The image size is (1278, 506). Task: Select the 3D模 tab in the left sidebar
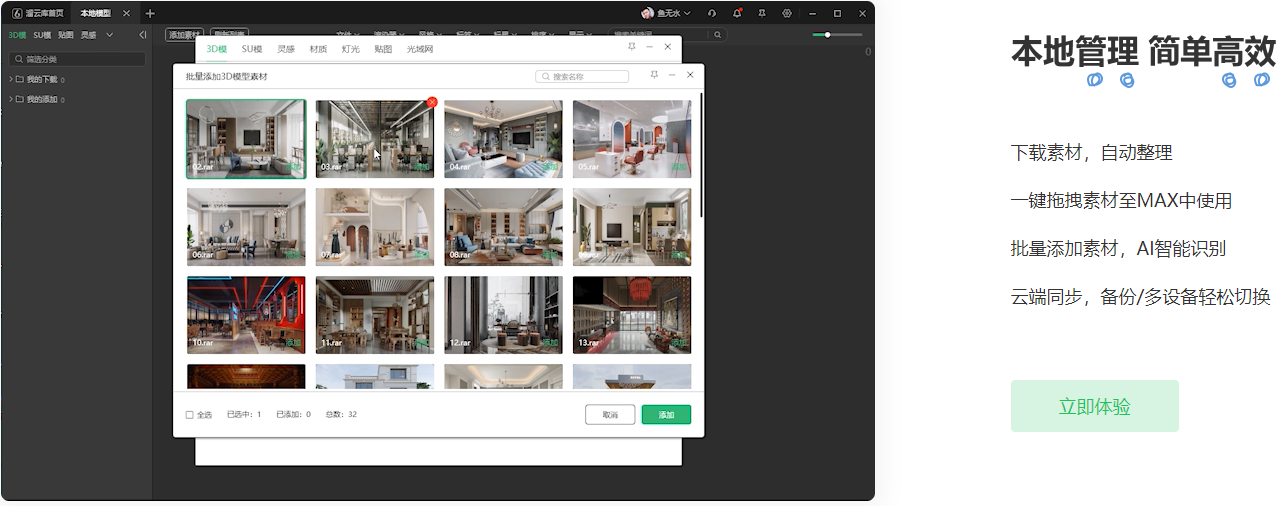17,35
